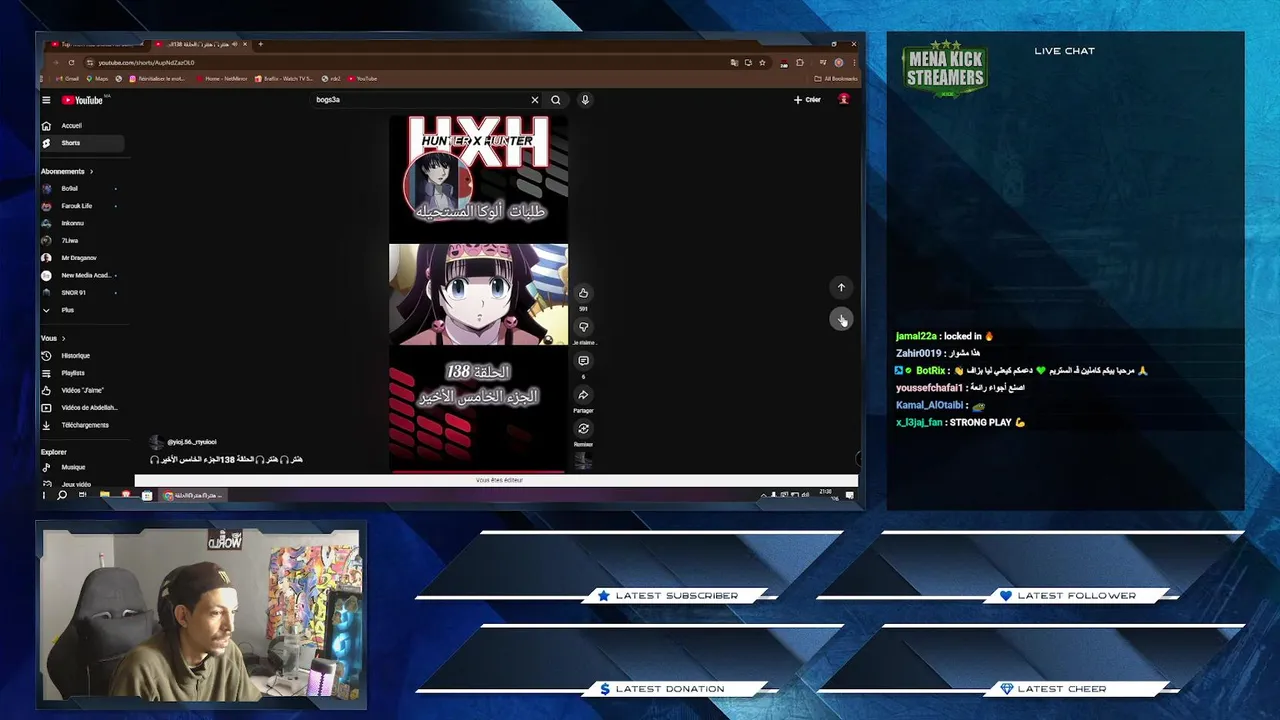The width and height of the screenshot is (1280, 720).
Task: Close the active Arabic-titled tab
Action: click(x=245, y=44)
